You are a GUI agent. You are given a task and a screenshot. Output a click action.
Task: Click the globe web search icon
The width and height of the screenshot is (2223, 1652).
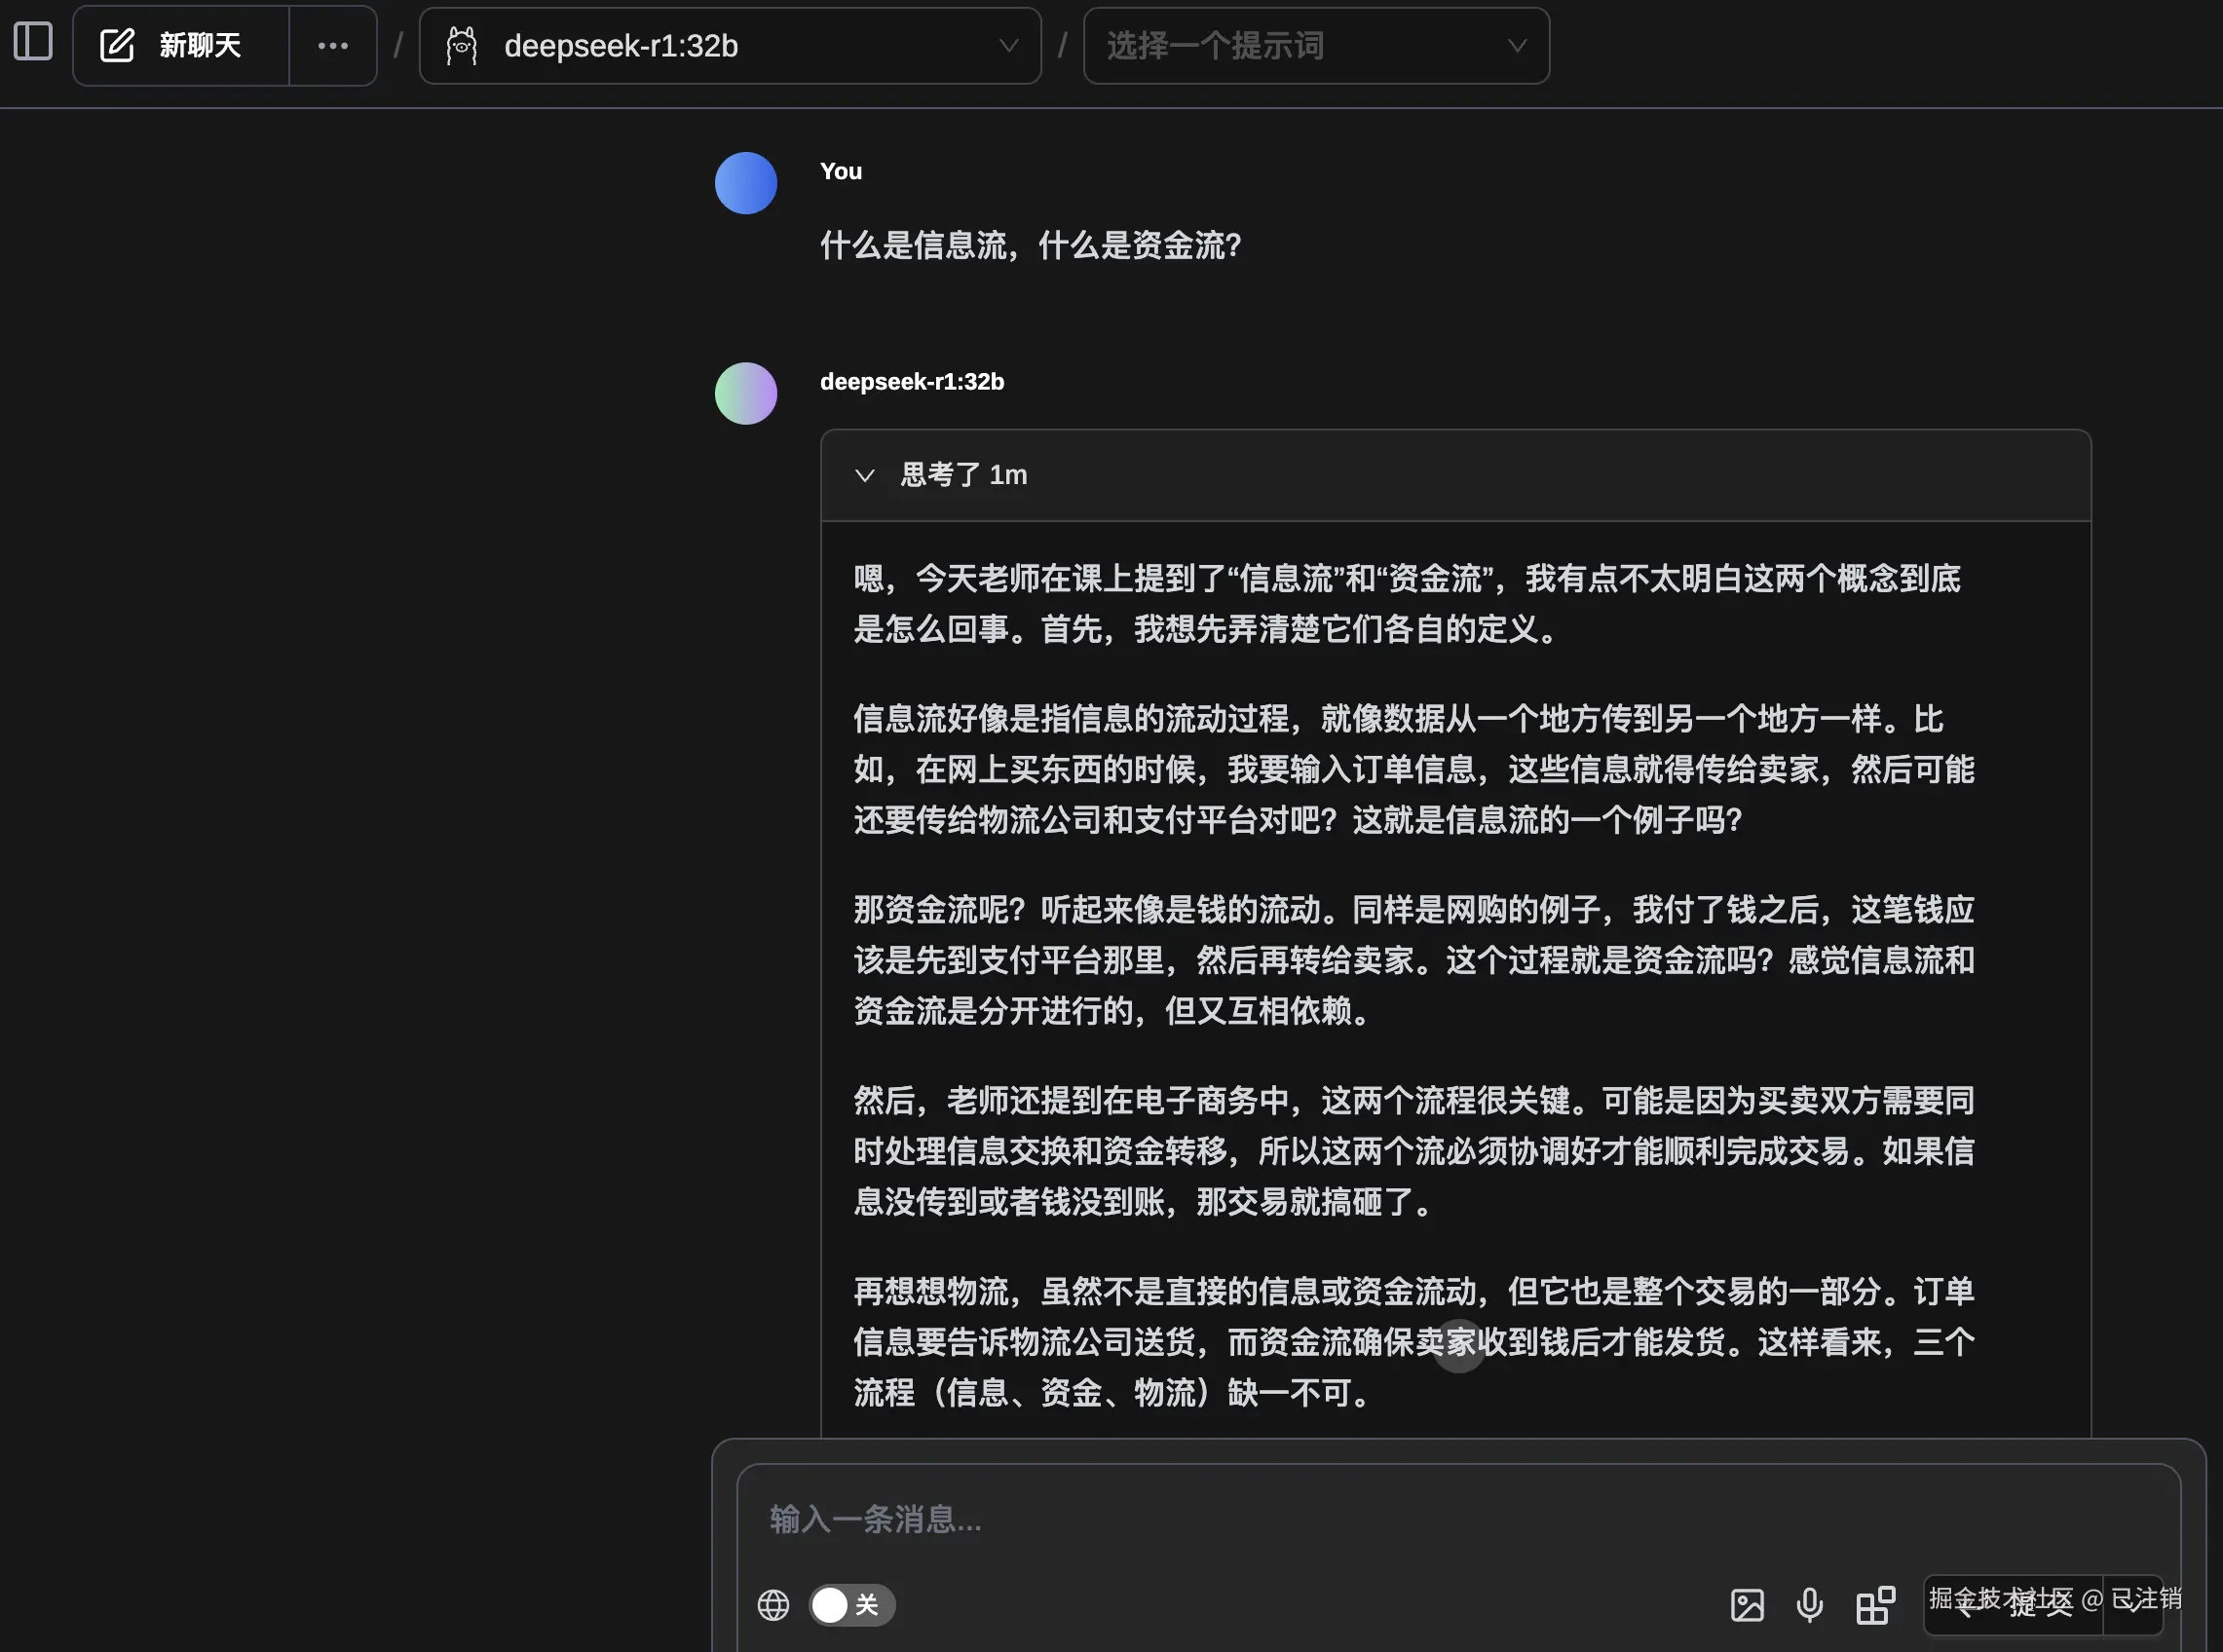click(773, 1605)
